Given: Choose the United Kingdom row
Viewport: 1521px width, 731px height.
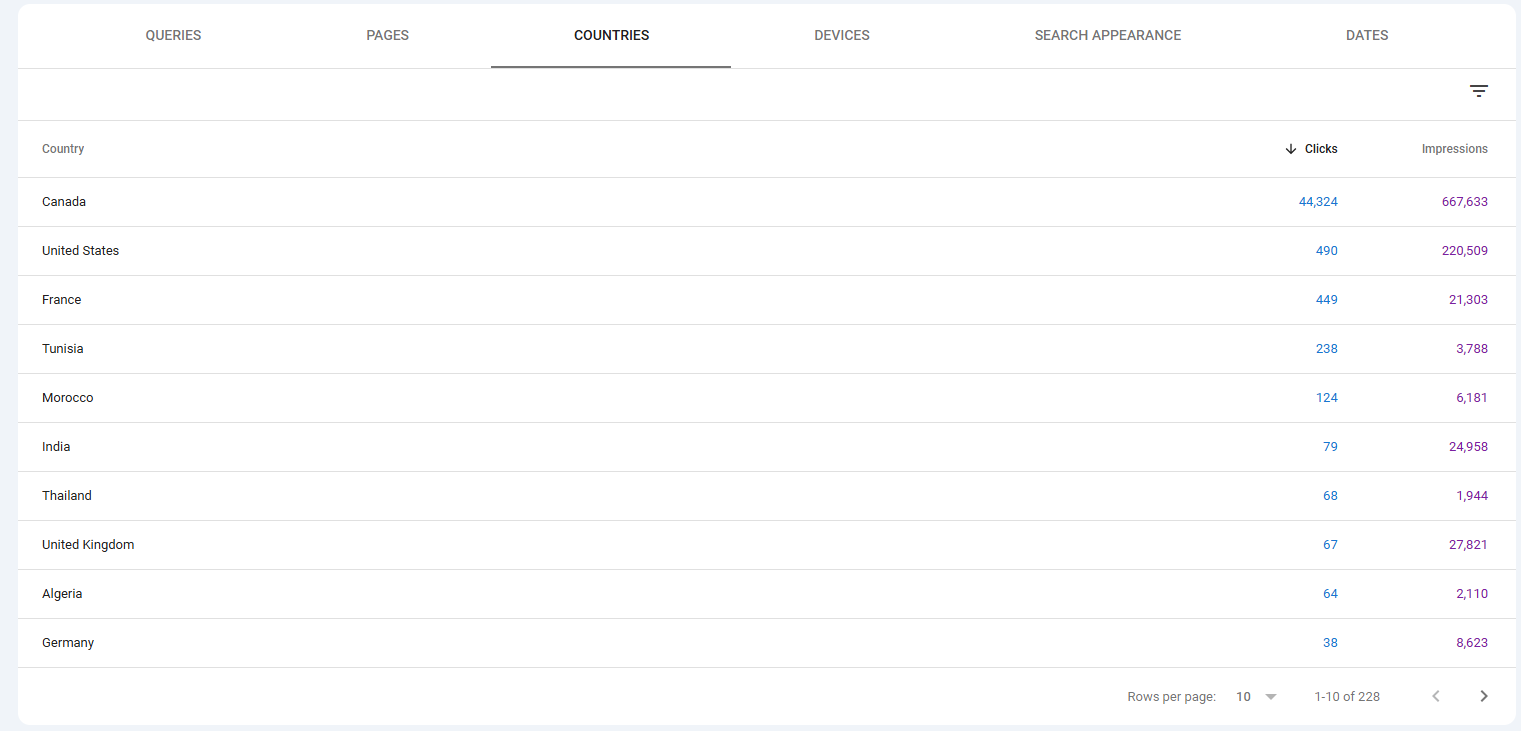Looking at the screenshot, I should (88, 545).
